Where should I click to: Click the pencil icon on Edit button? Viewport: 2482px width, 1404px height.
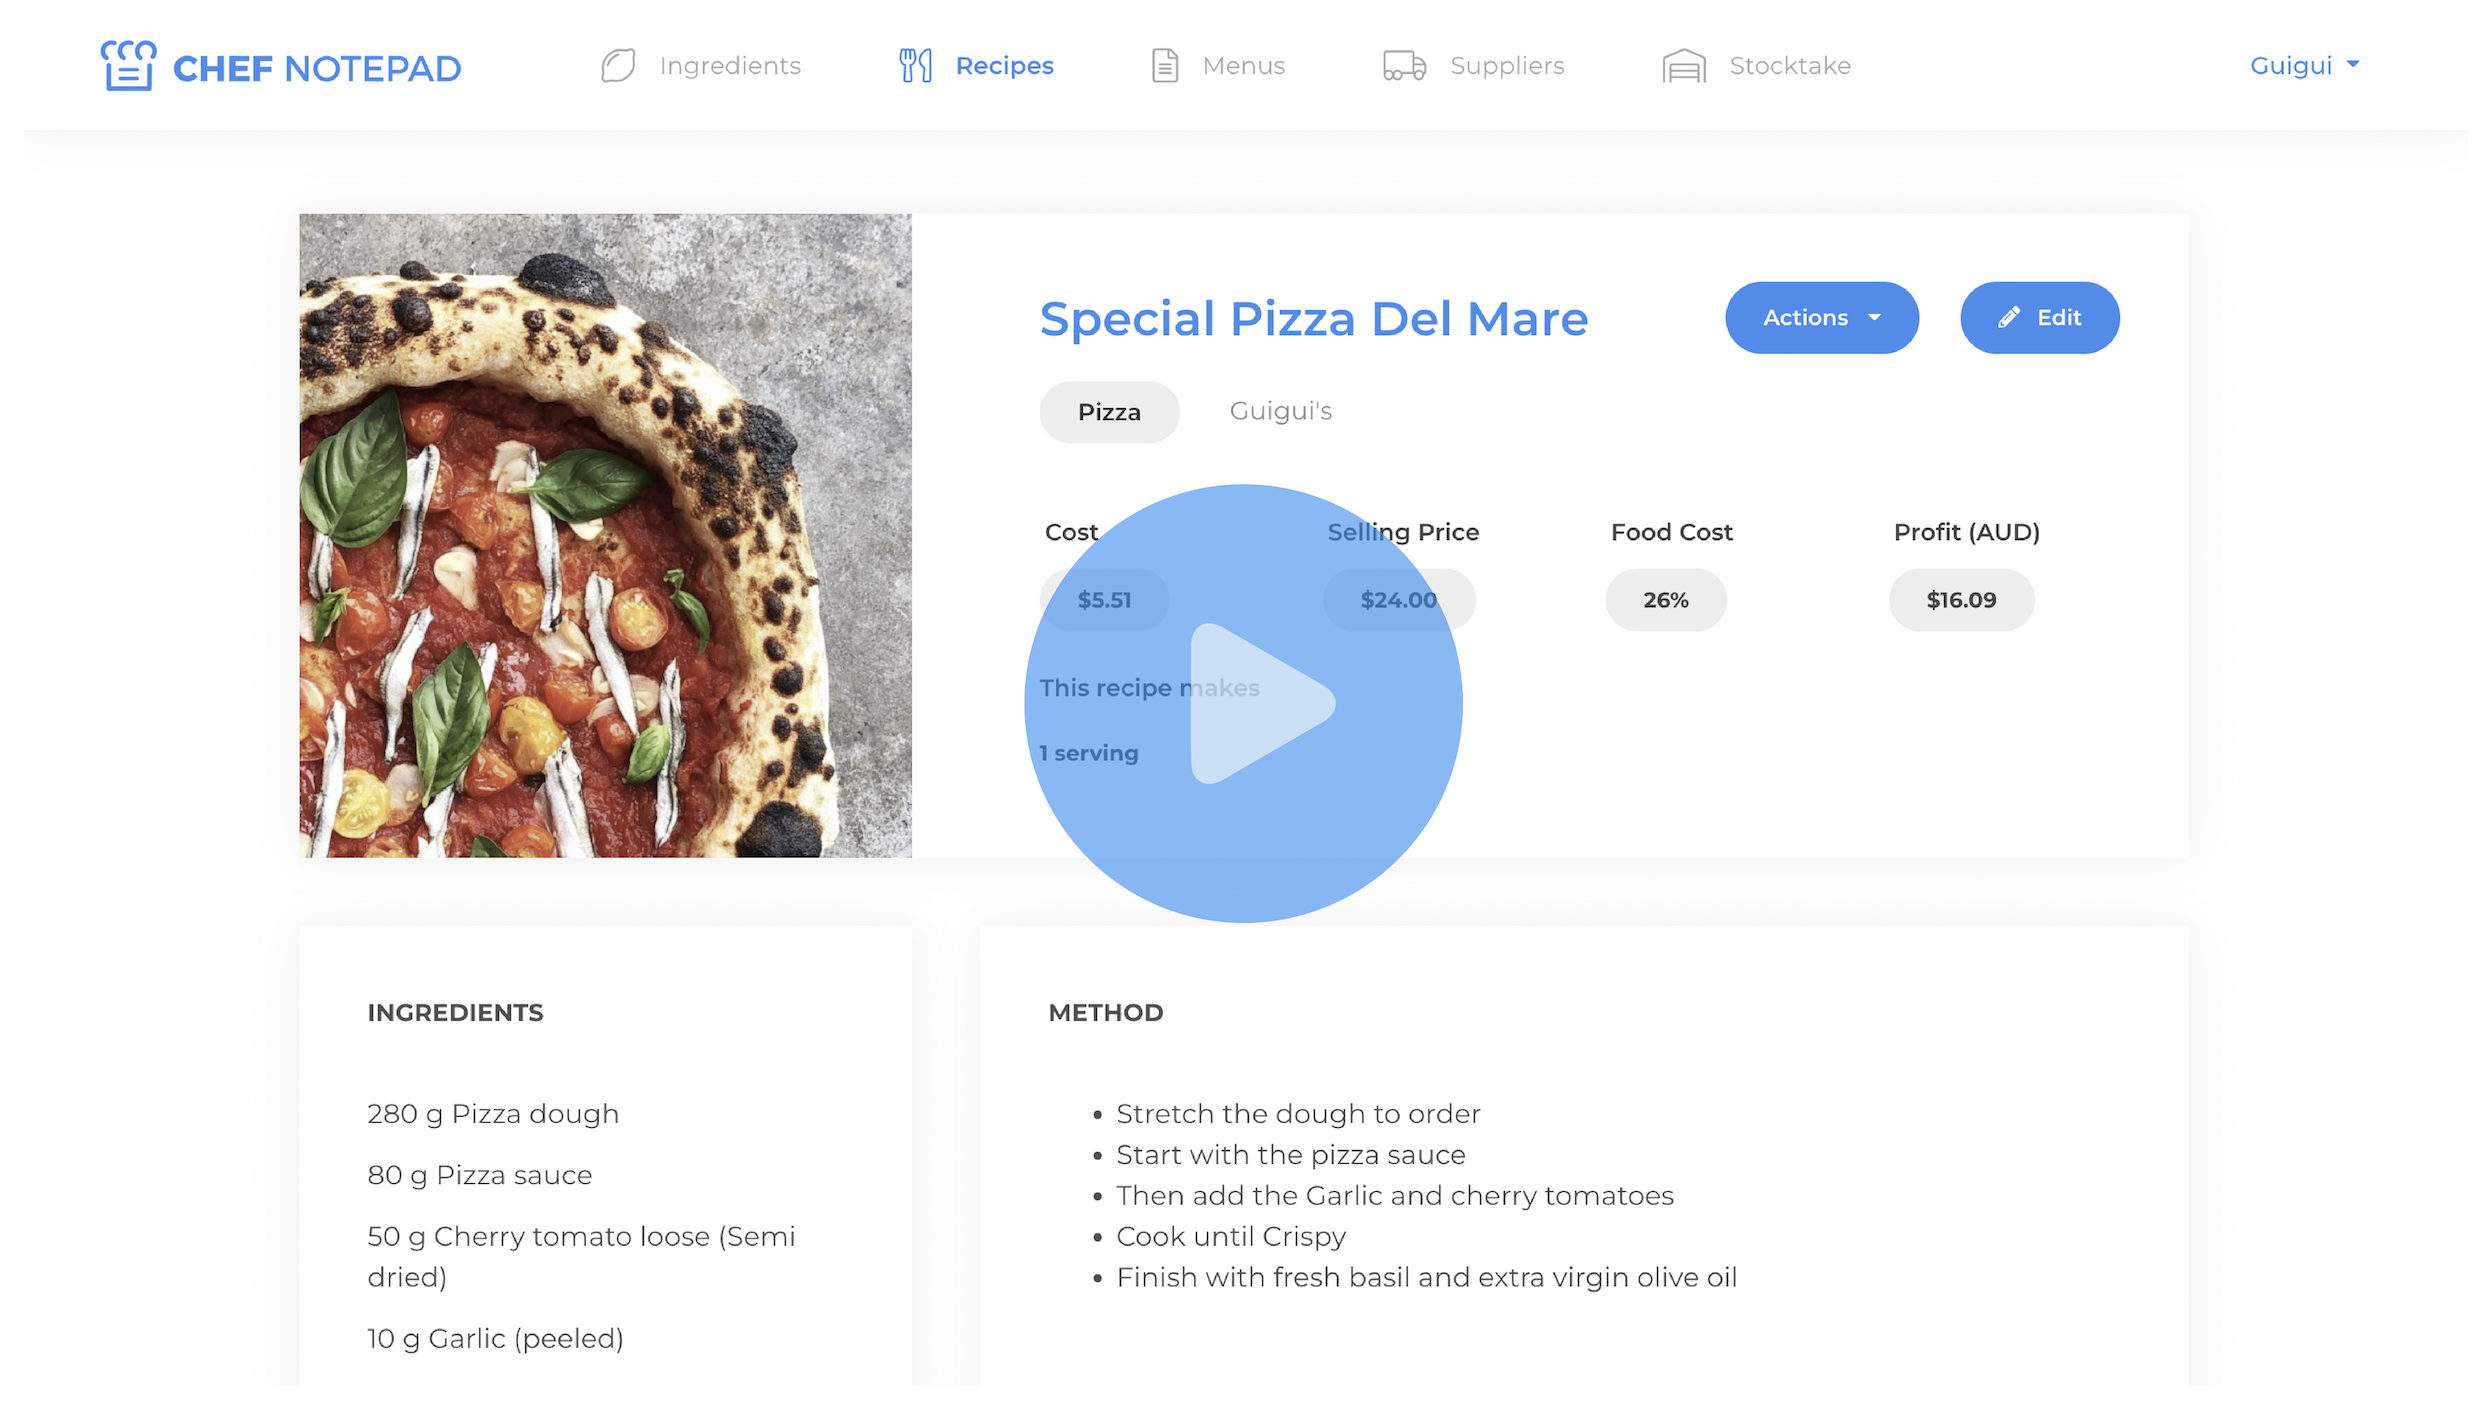(2009, 318)
